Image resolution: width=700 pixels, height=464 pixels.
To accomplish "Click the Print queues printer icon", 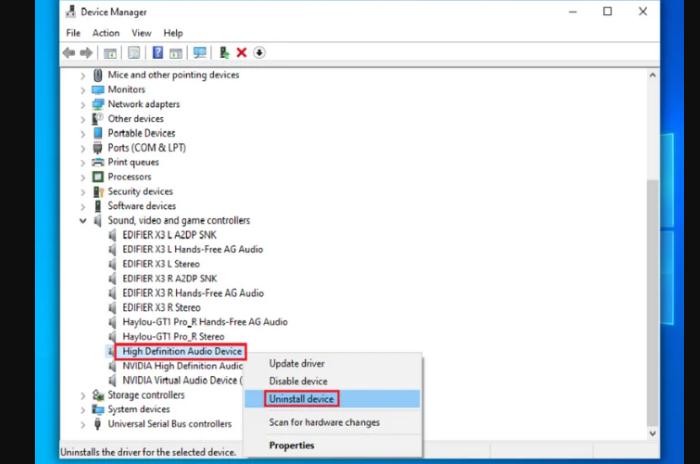I will [98, 162].
